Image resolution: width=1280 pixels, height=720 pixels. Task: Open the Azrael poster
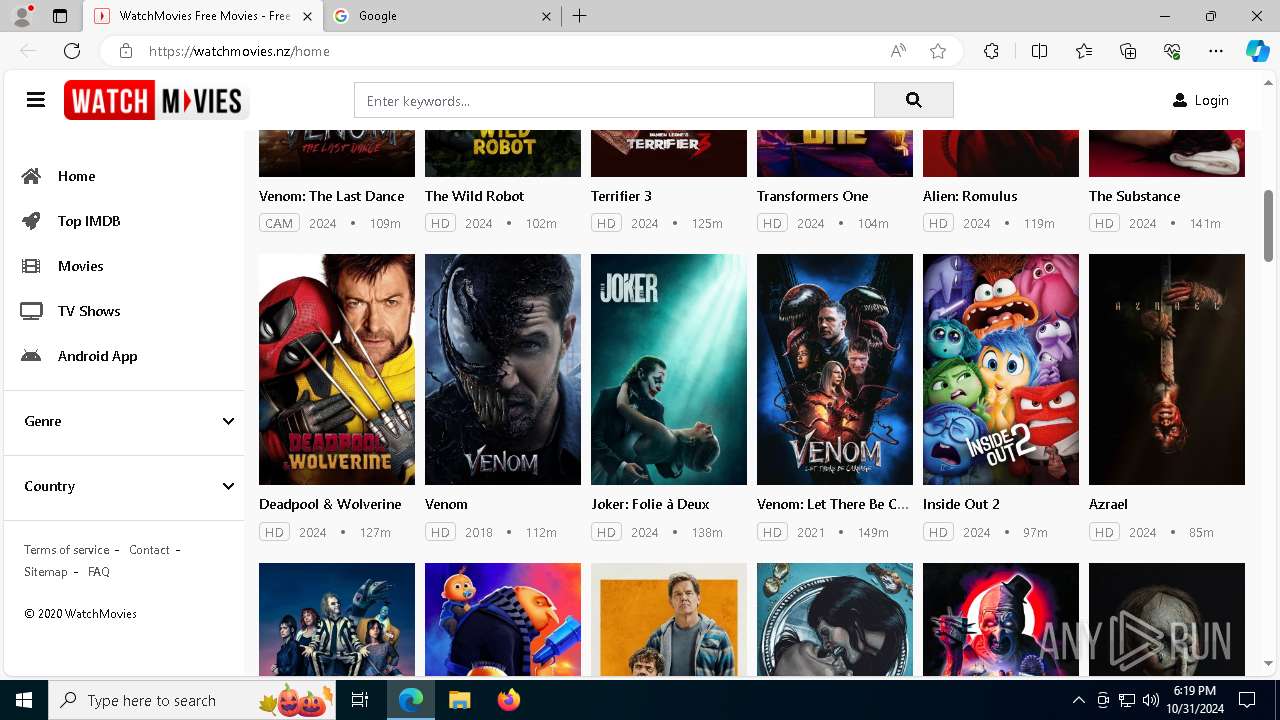click(x=1167, y=369)
